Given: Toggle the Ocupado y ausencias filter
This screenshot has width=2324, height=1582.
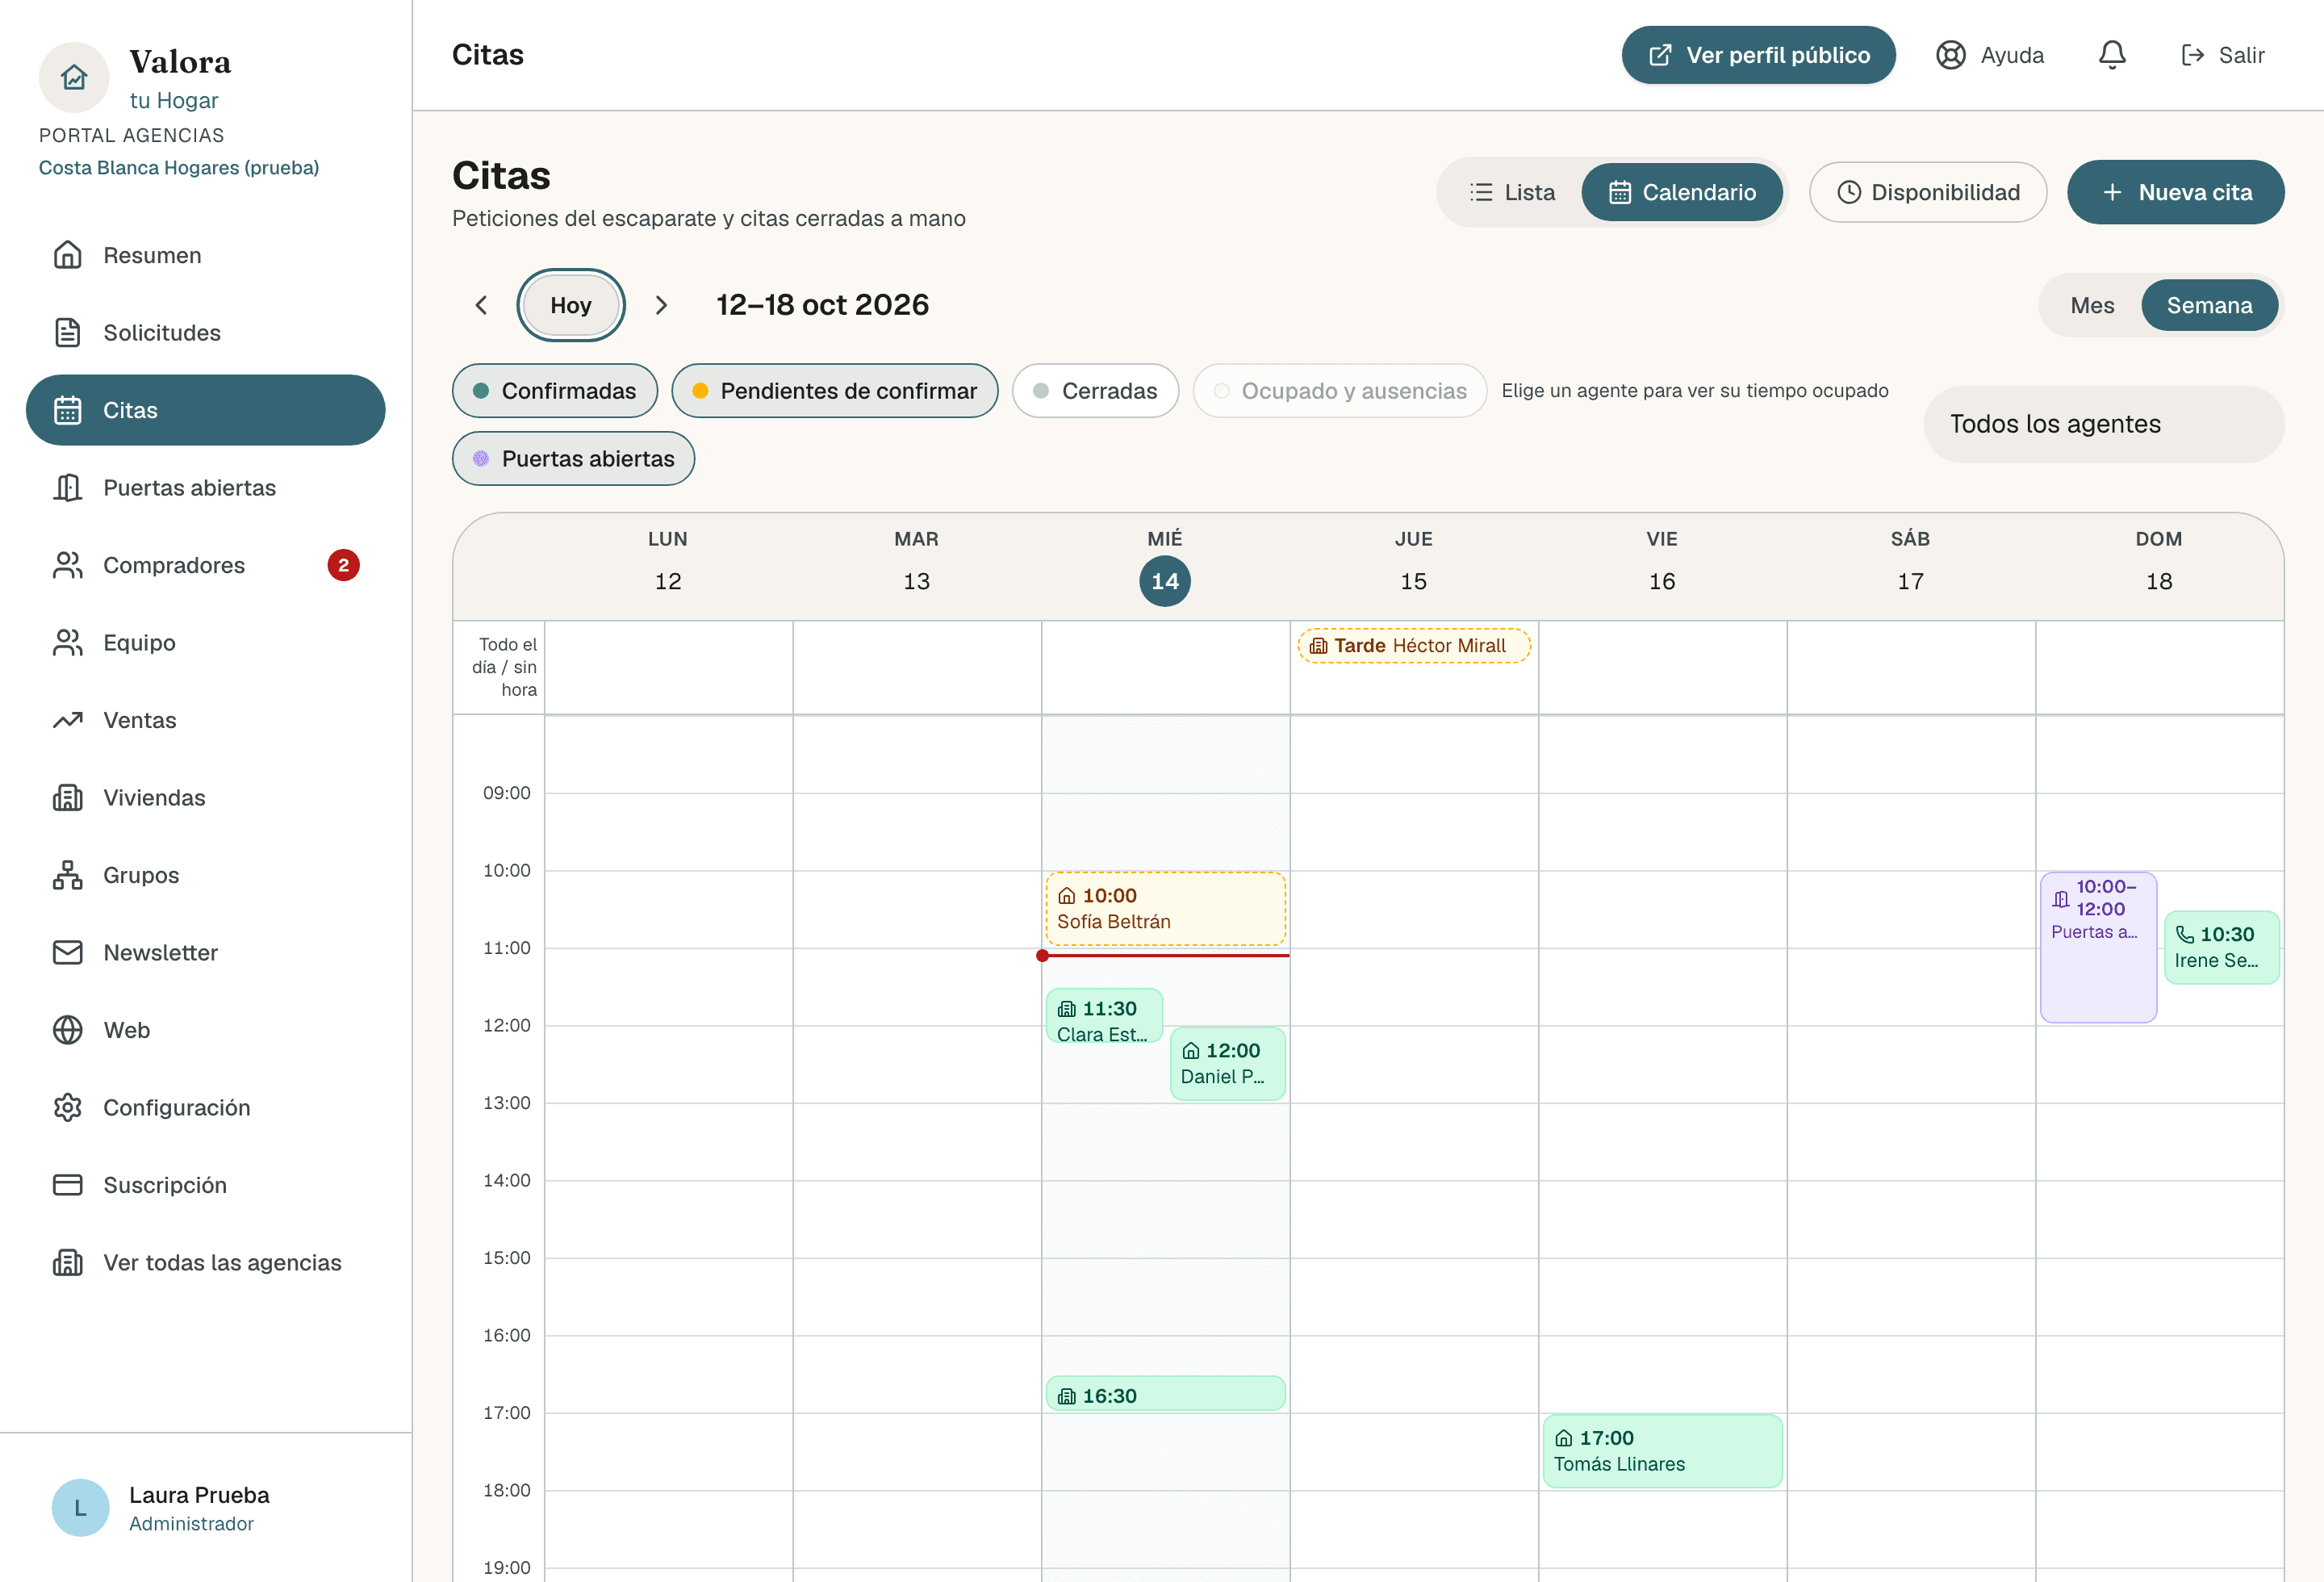Looking at the screenshot, I should click(x=1340, y=391).
